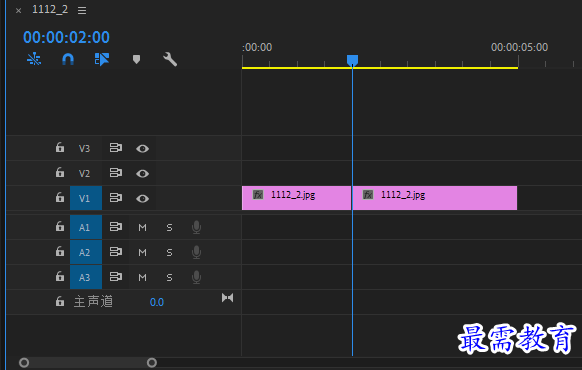The height and width of the screenshot is (370, 582).
Task: Hide track V2 output with eye
Action: point(142,174)
